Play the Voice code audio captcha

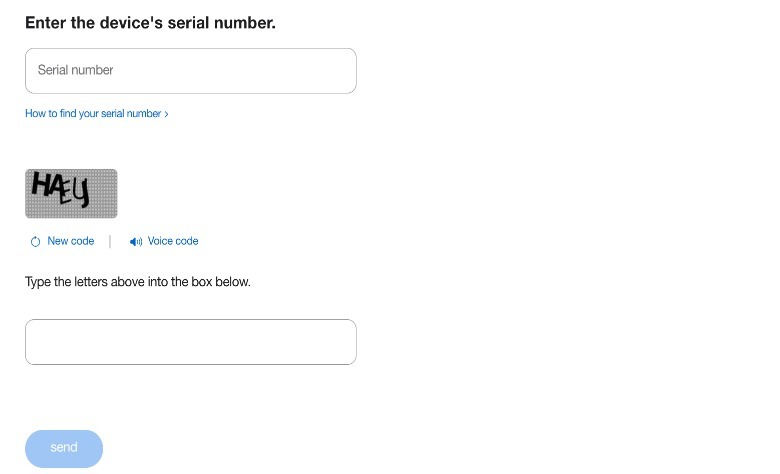click(172, 241)
